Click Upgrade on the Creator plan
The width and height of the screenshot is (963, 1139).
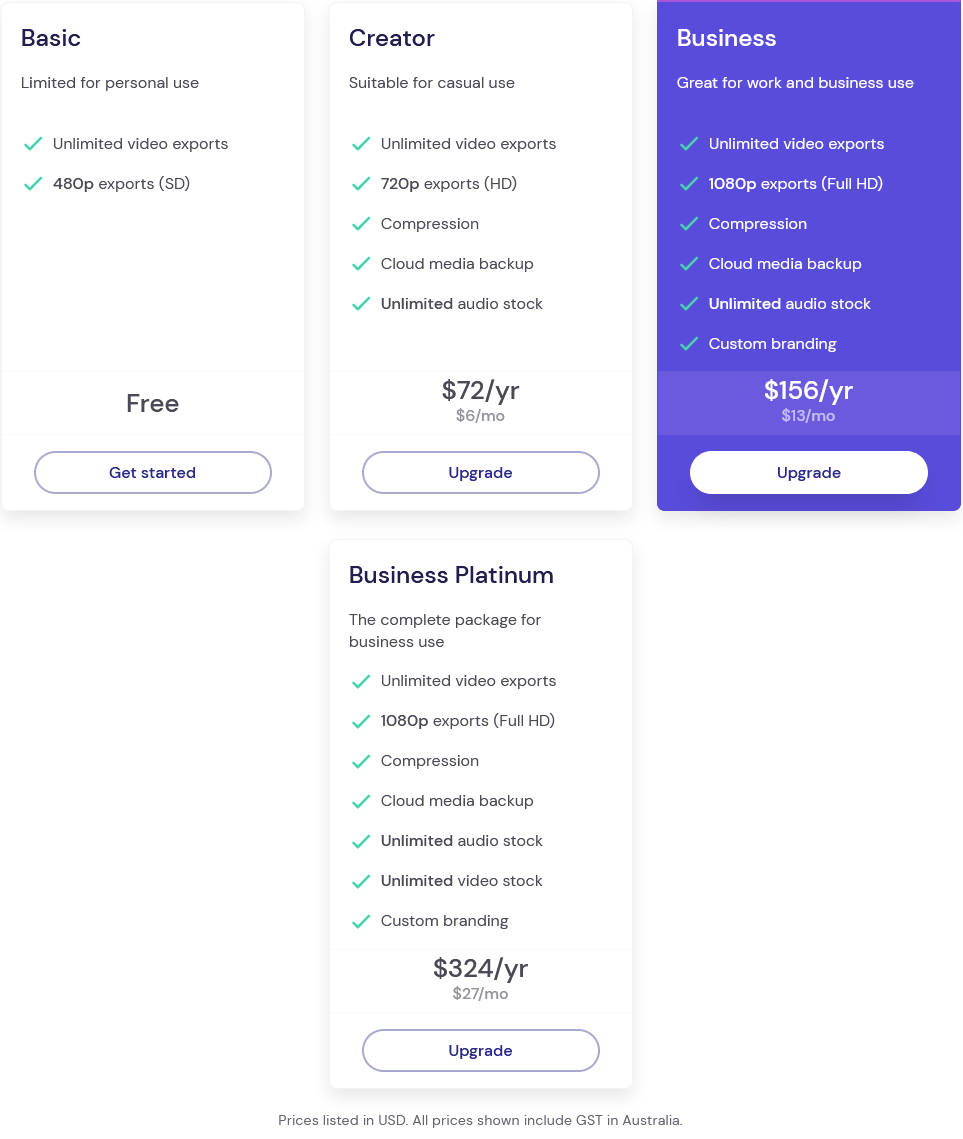point(480,471)
